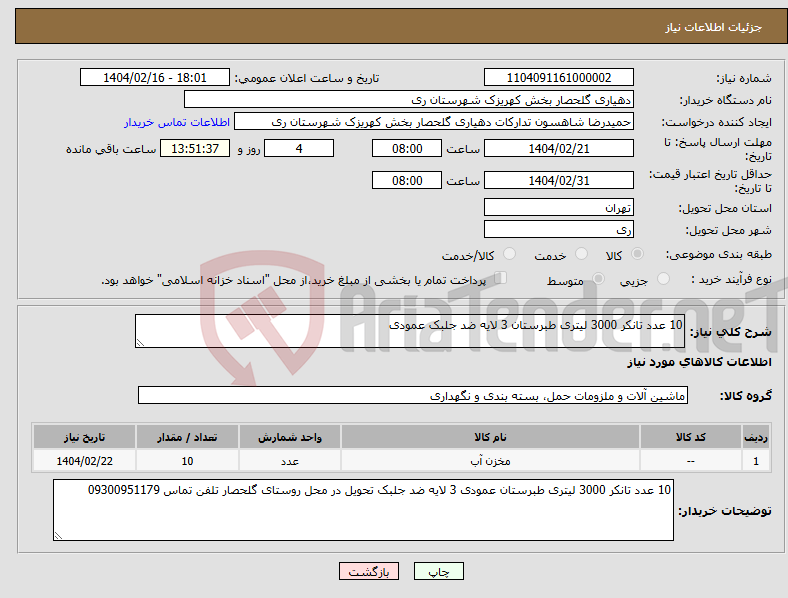Click the request creator name field
The image size is (788, 598).
pos(434,122)
